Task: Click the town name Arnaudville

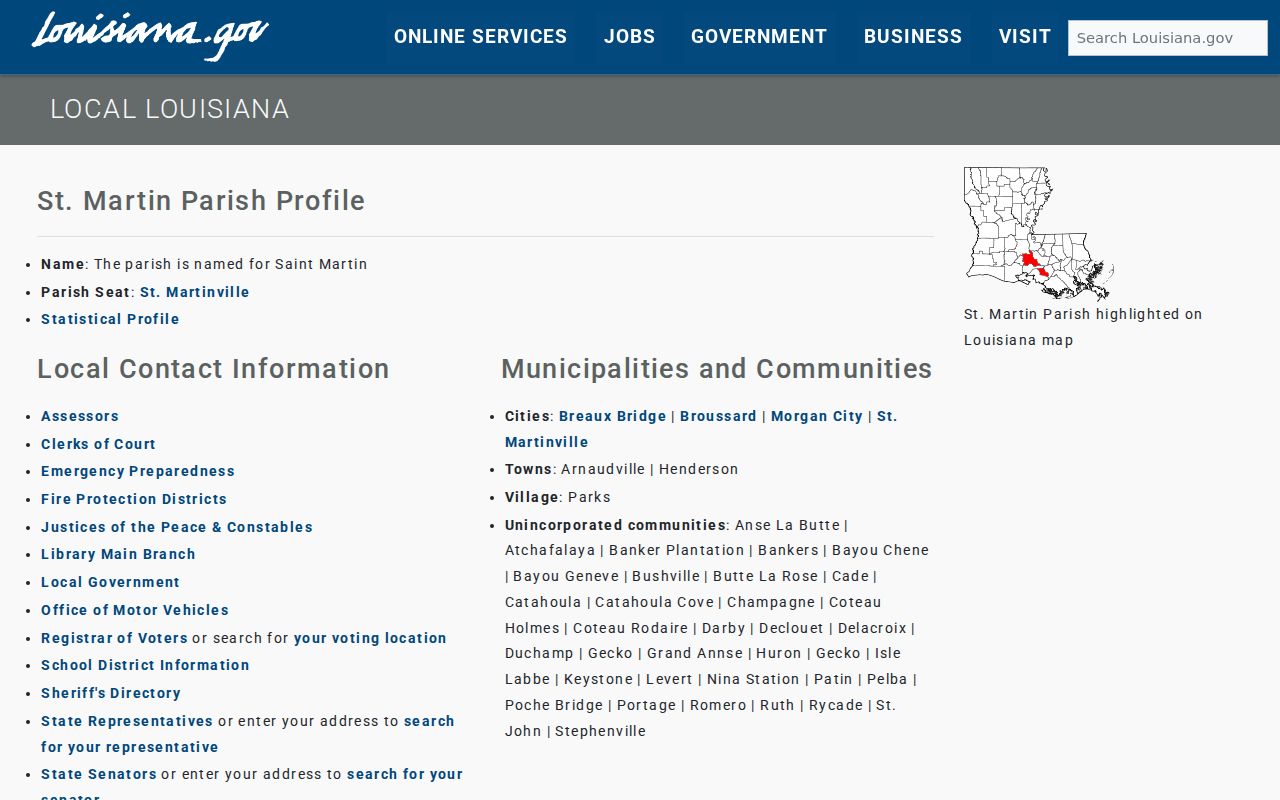Action: pos(603,469)
